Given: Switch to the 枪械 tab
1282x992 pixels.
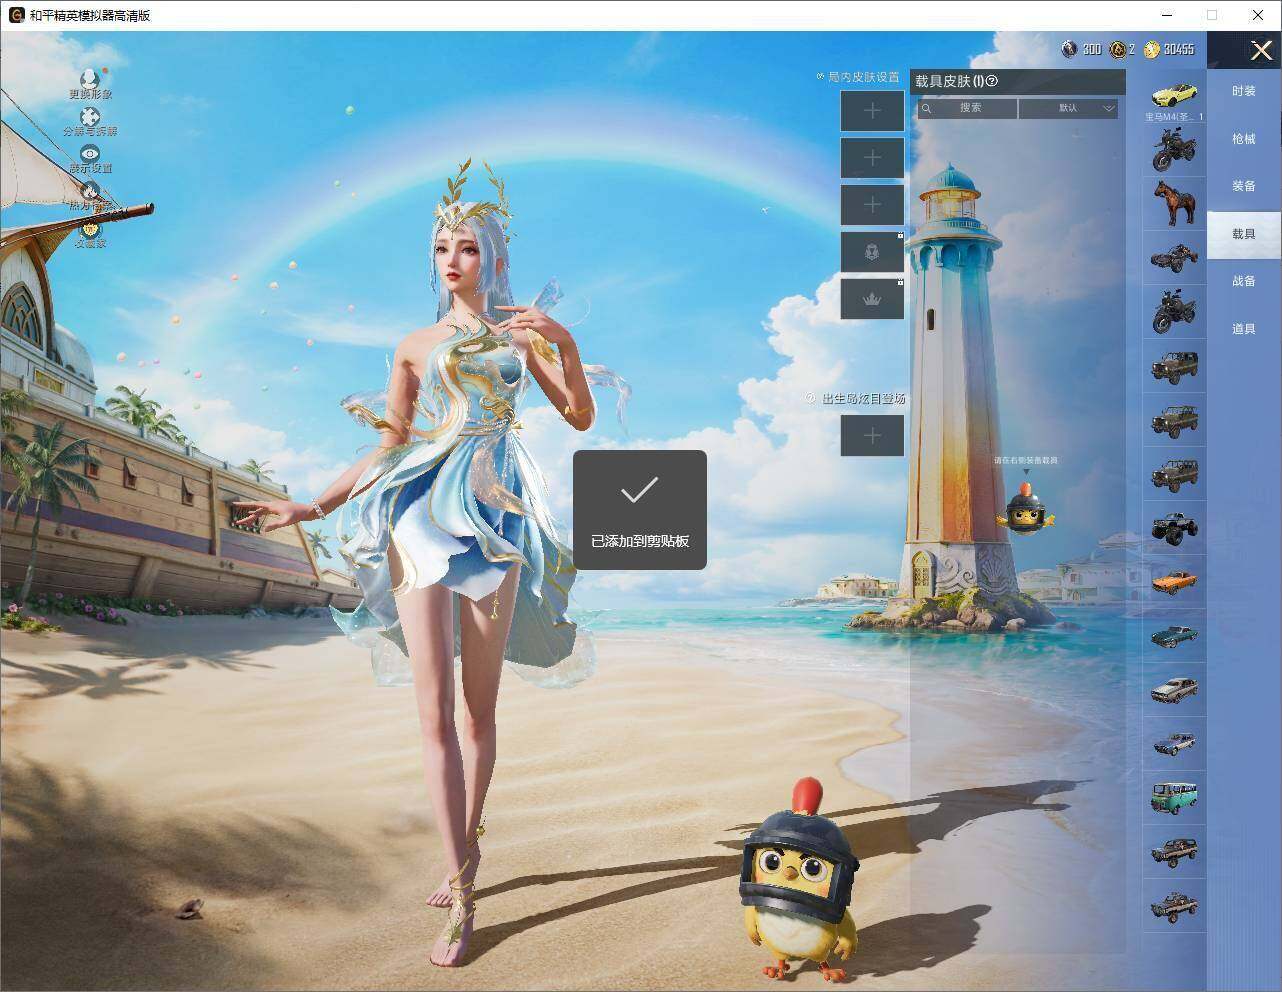Looking at the screenshot, I should click(1244, 139).
